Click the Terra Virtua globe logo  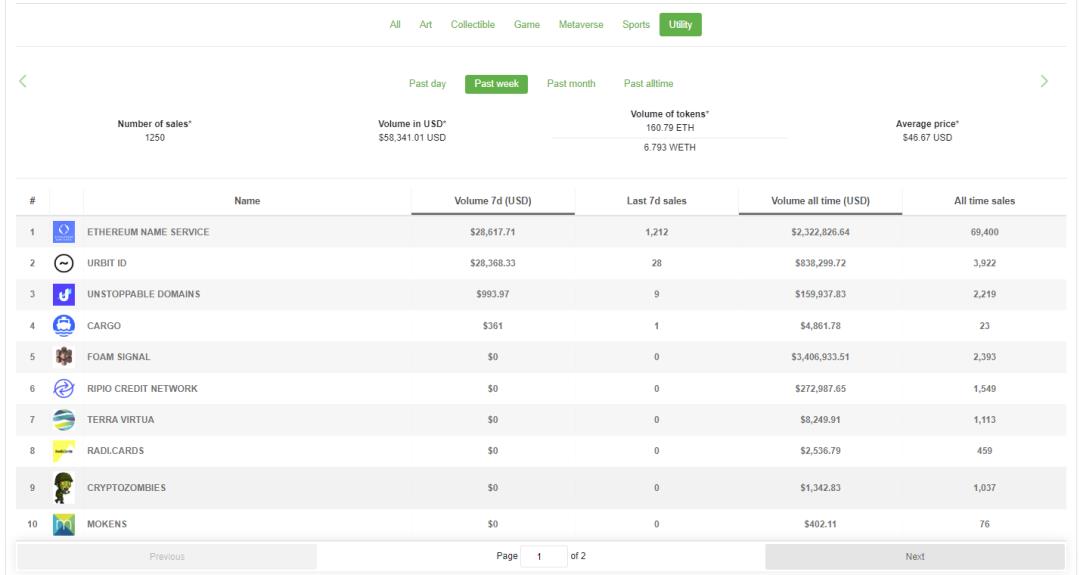click(x=64, y=419)
